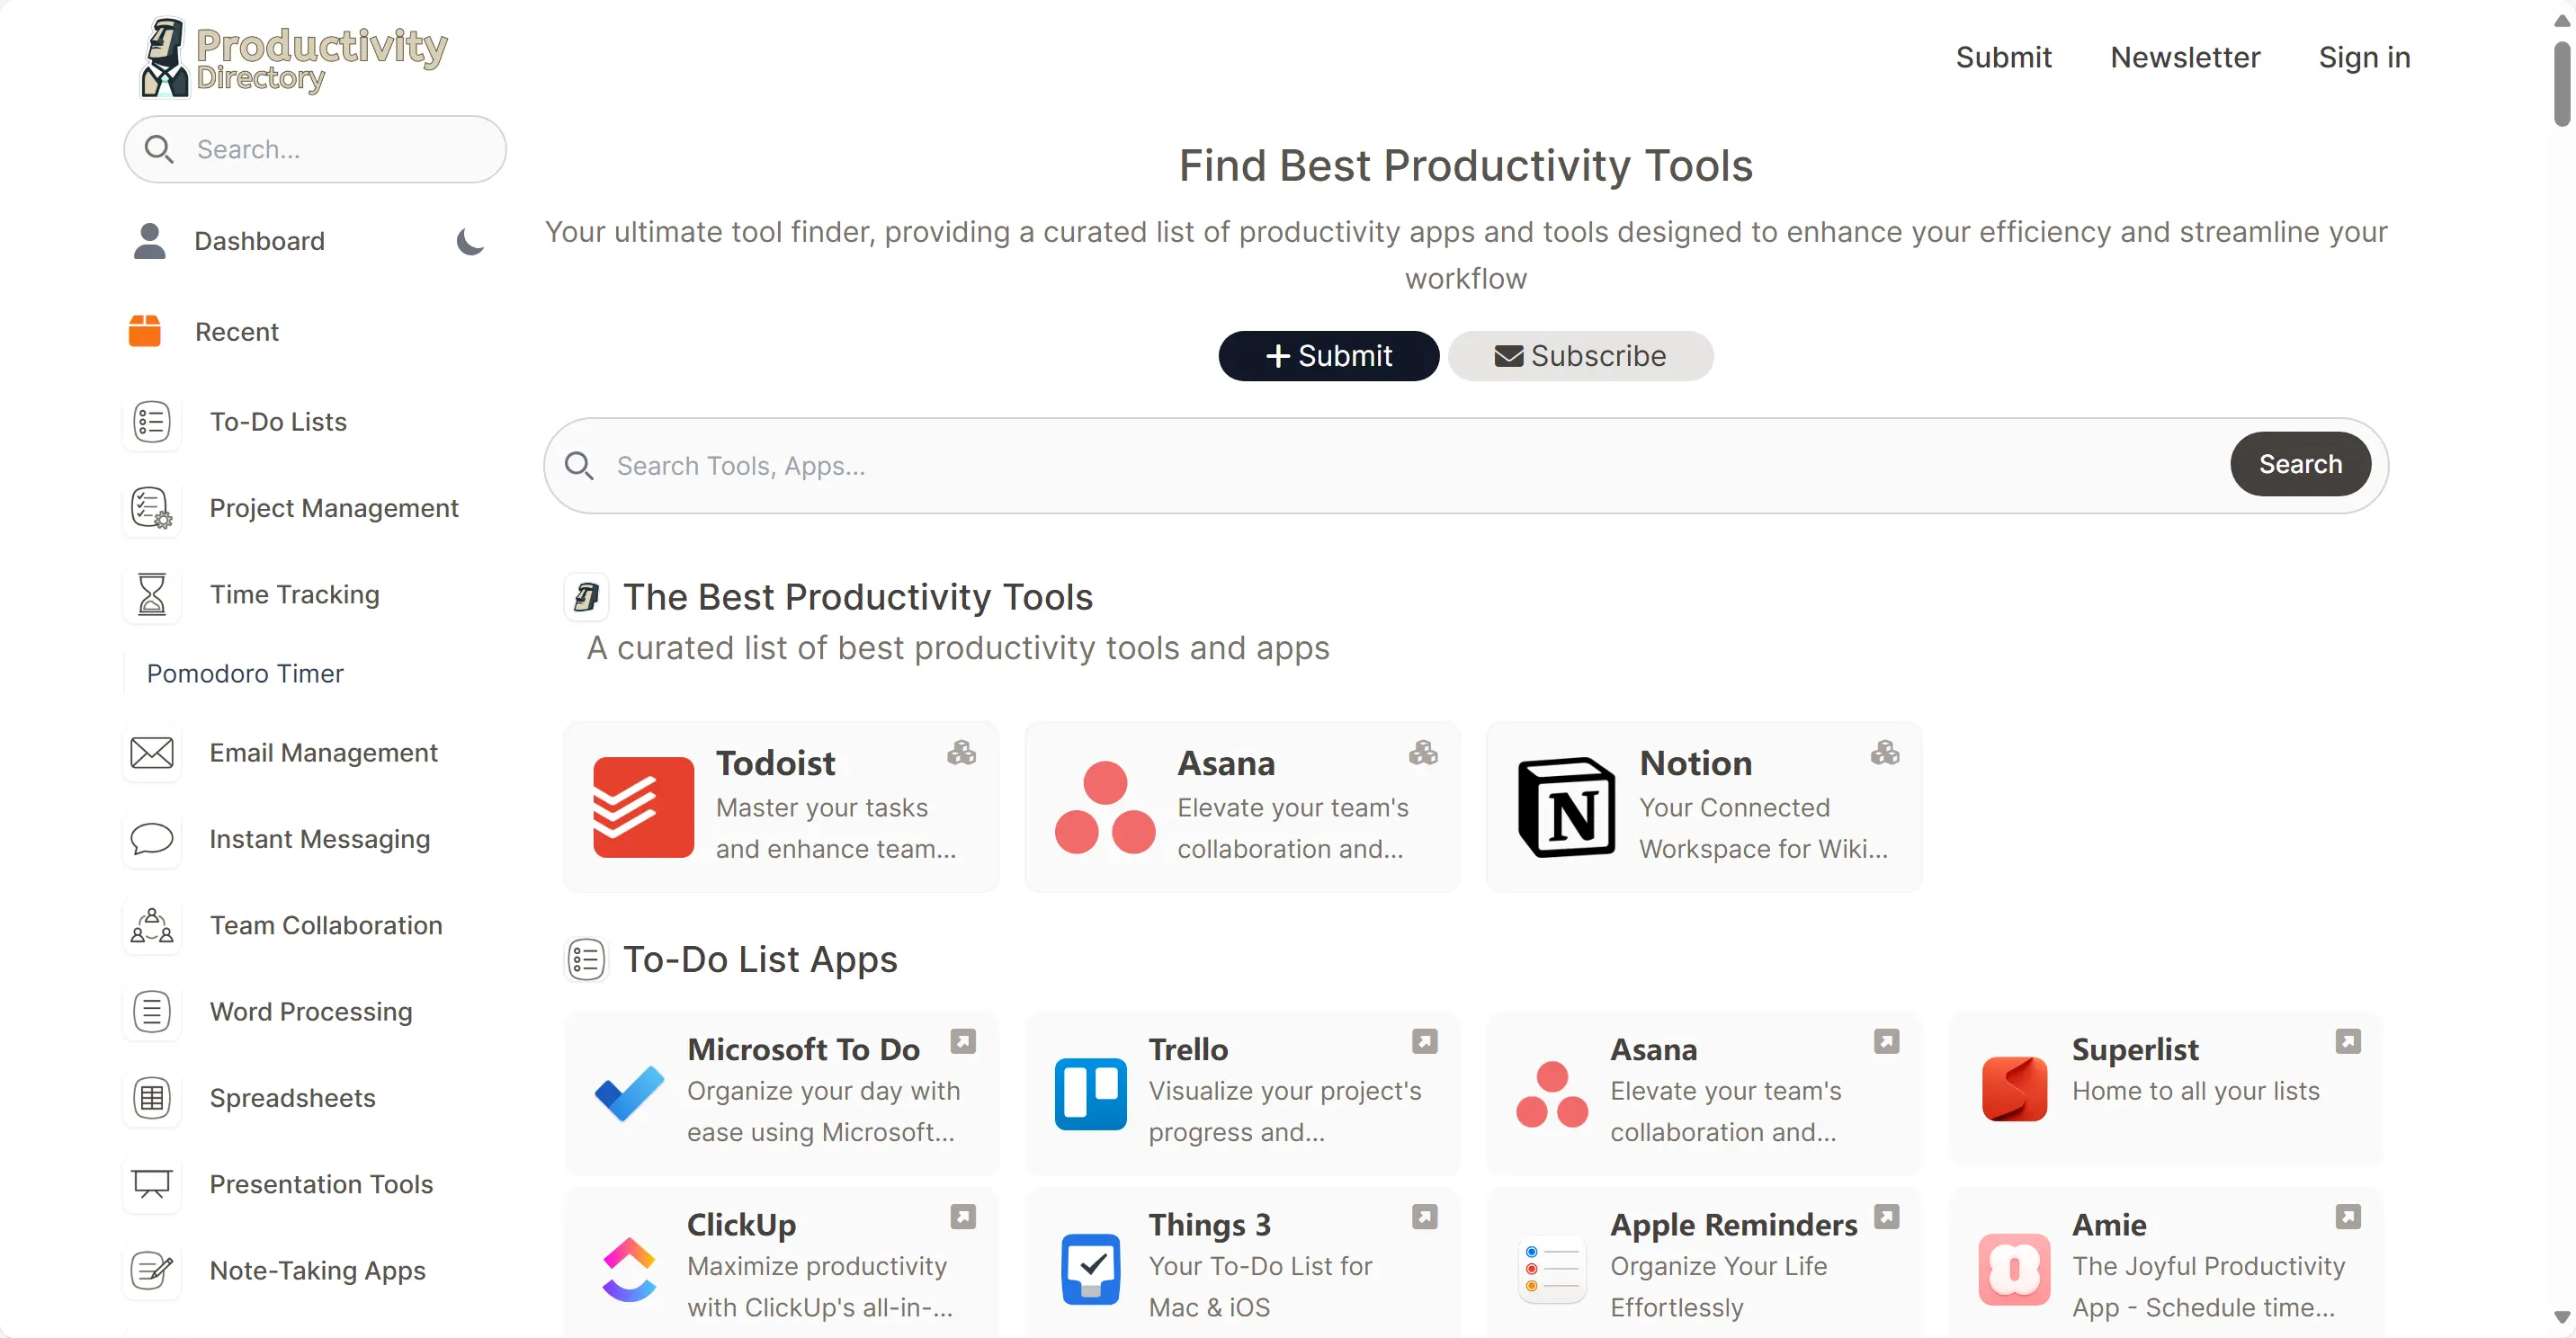Click the scrollbar down arrow
This screenshot has height=1338, width=2576.
(x=2562, y=1318)
